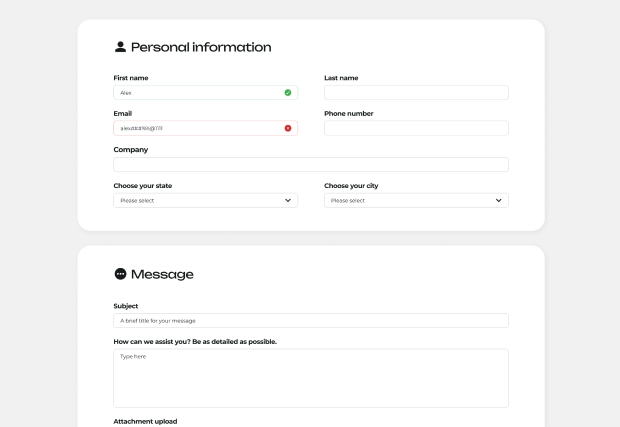The height and width of the screenshot is (427, 620).
Task: Click the 'How can we assist you?' label
Action: click(x=195, y=342)
